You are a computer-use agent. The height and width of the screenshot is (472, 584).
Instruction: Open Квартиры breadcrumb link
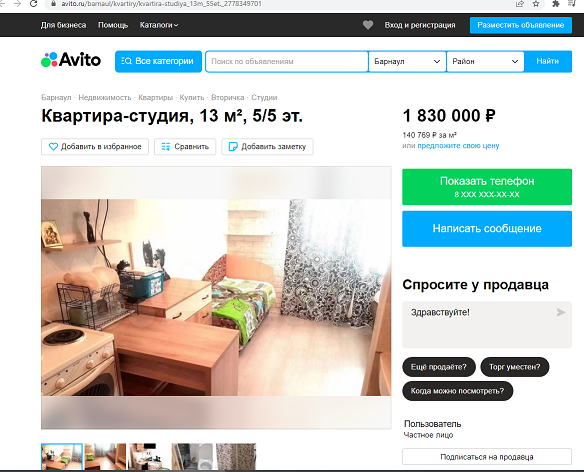click(155, 98)
